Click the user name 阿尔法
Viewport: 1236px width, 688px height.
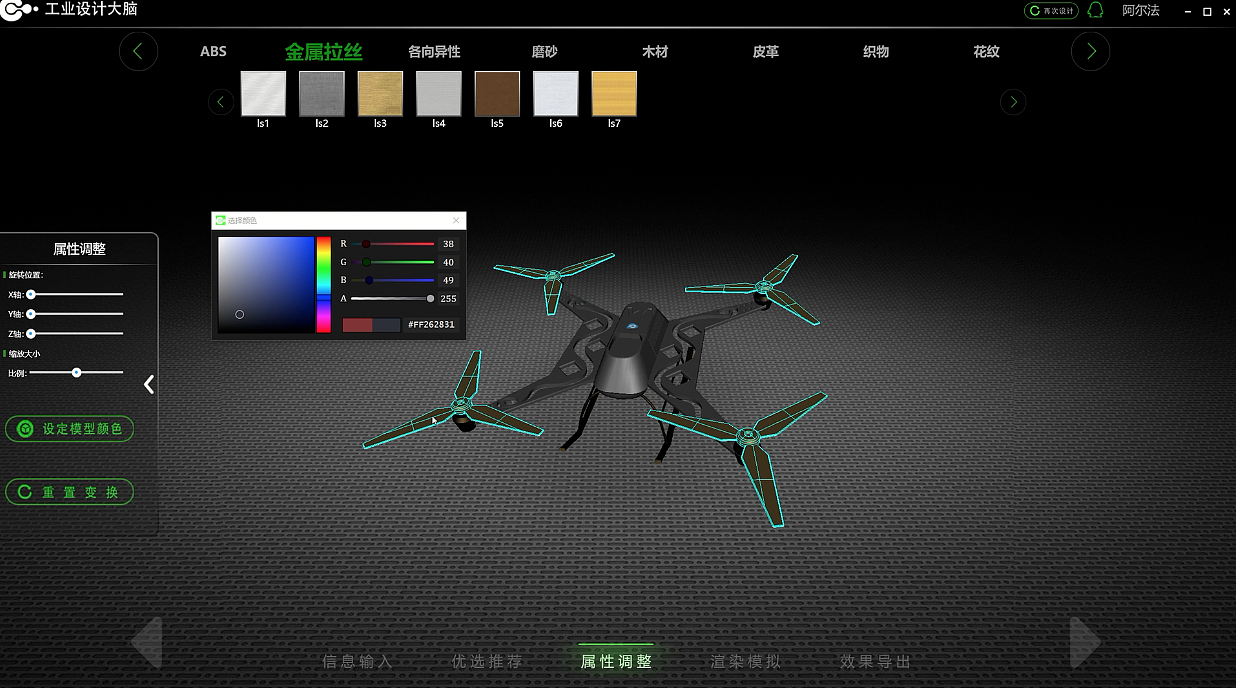coord(1141,11)
